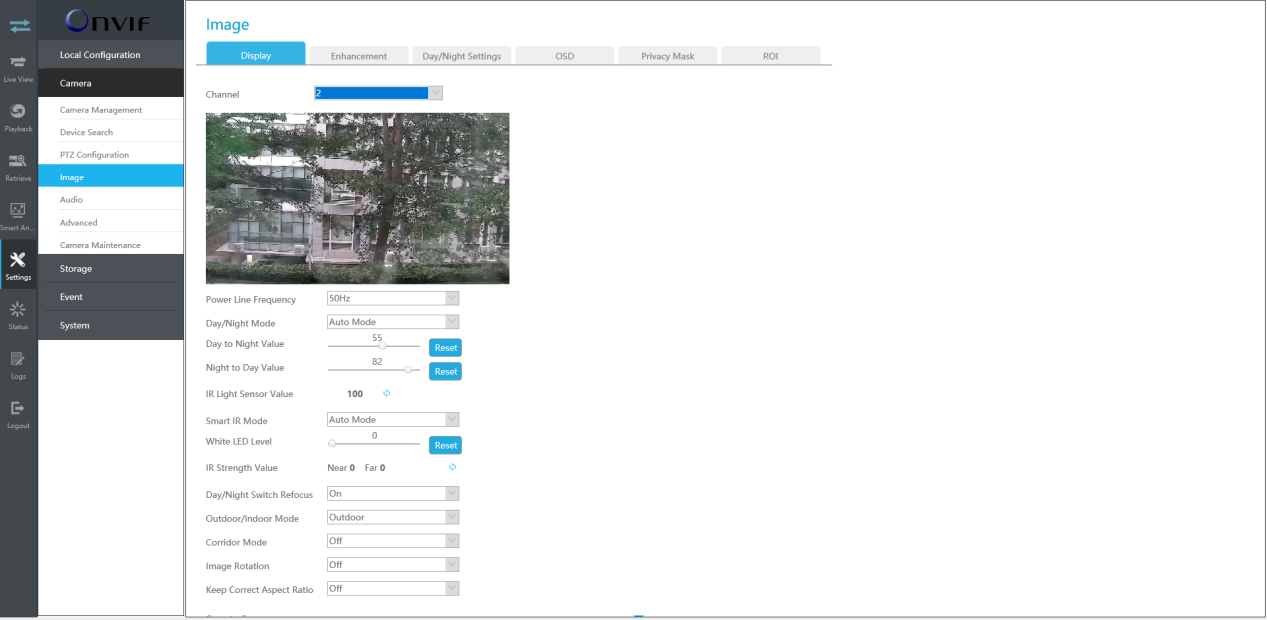This screenshot has height=620, width=1267.
Task: Refresh the IR Strength Value
Action: click(453, 467)
